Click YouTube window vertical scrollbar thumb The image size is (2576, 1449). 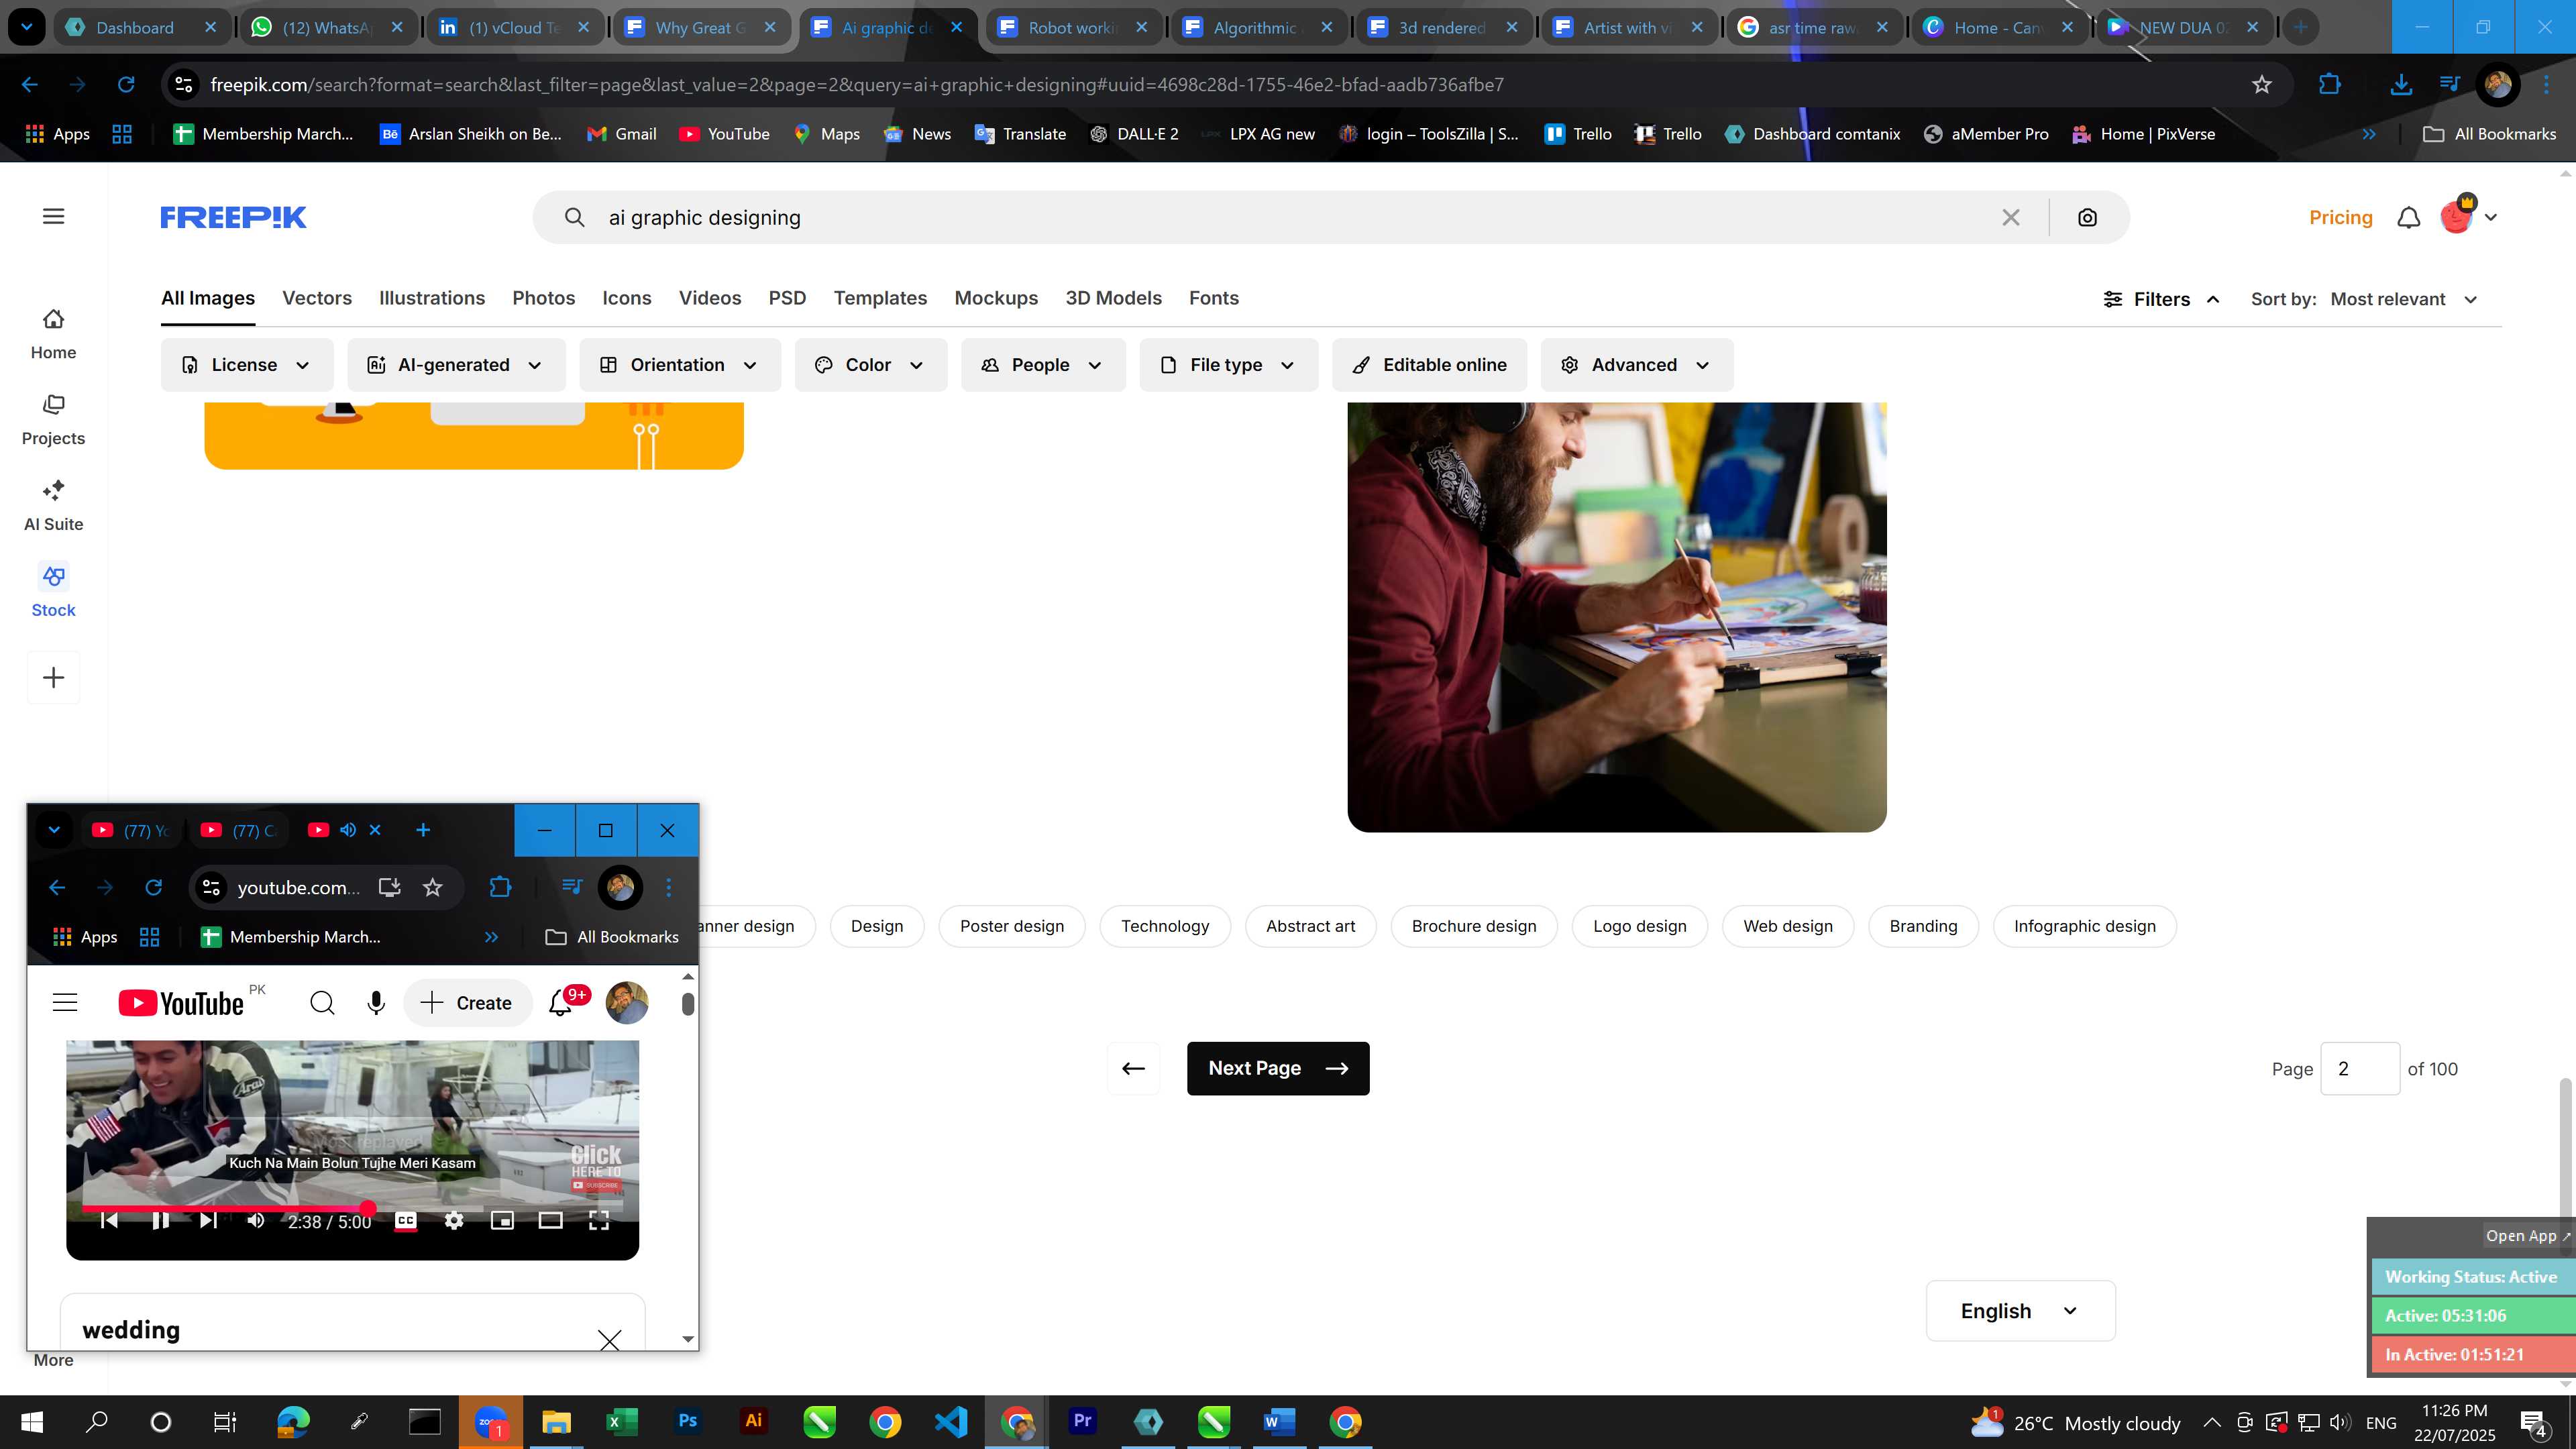[687, 1003]
